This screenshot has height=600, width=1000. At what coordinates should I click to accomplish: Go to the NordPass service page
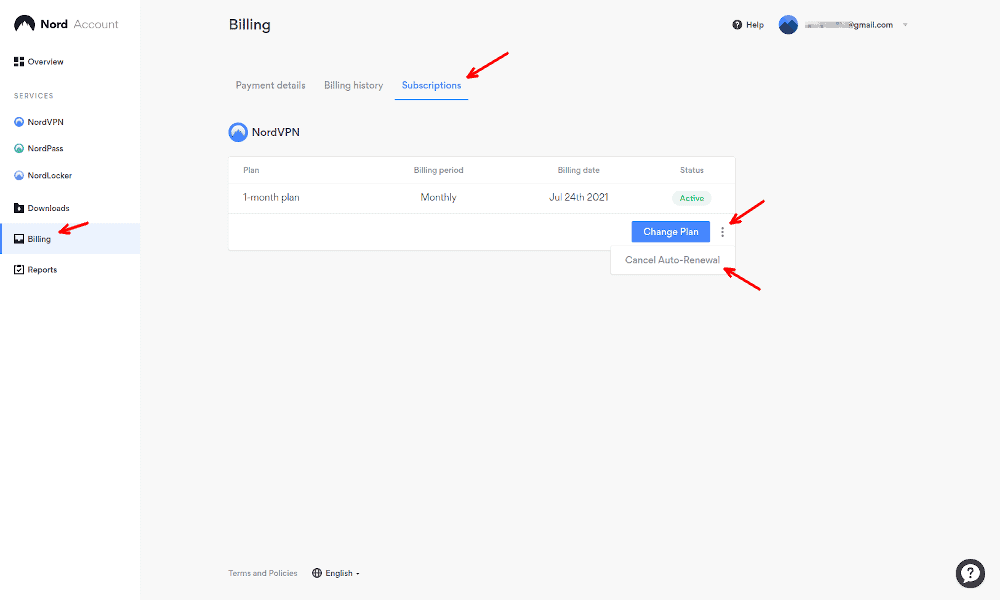tap(45, 148)
